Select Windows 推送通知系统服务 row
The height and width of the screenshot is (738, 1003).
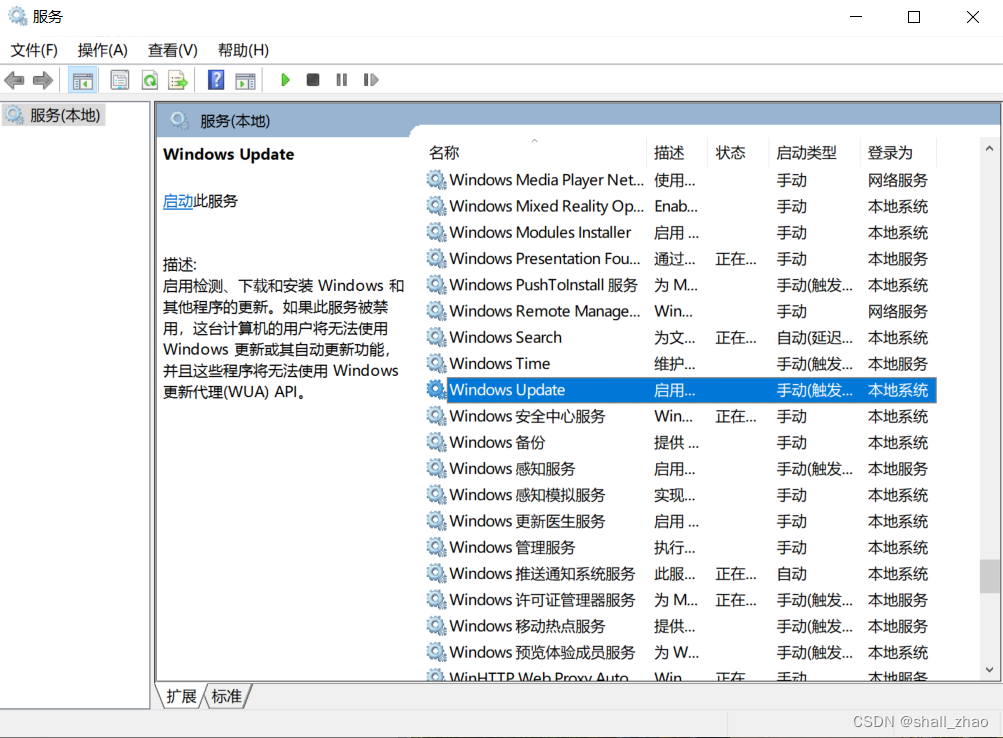(x=681, y=573)
